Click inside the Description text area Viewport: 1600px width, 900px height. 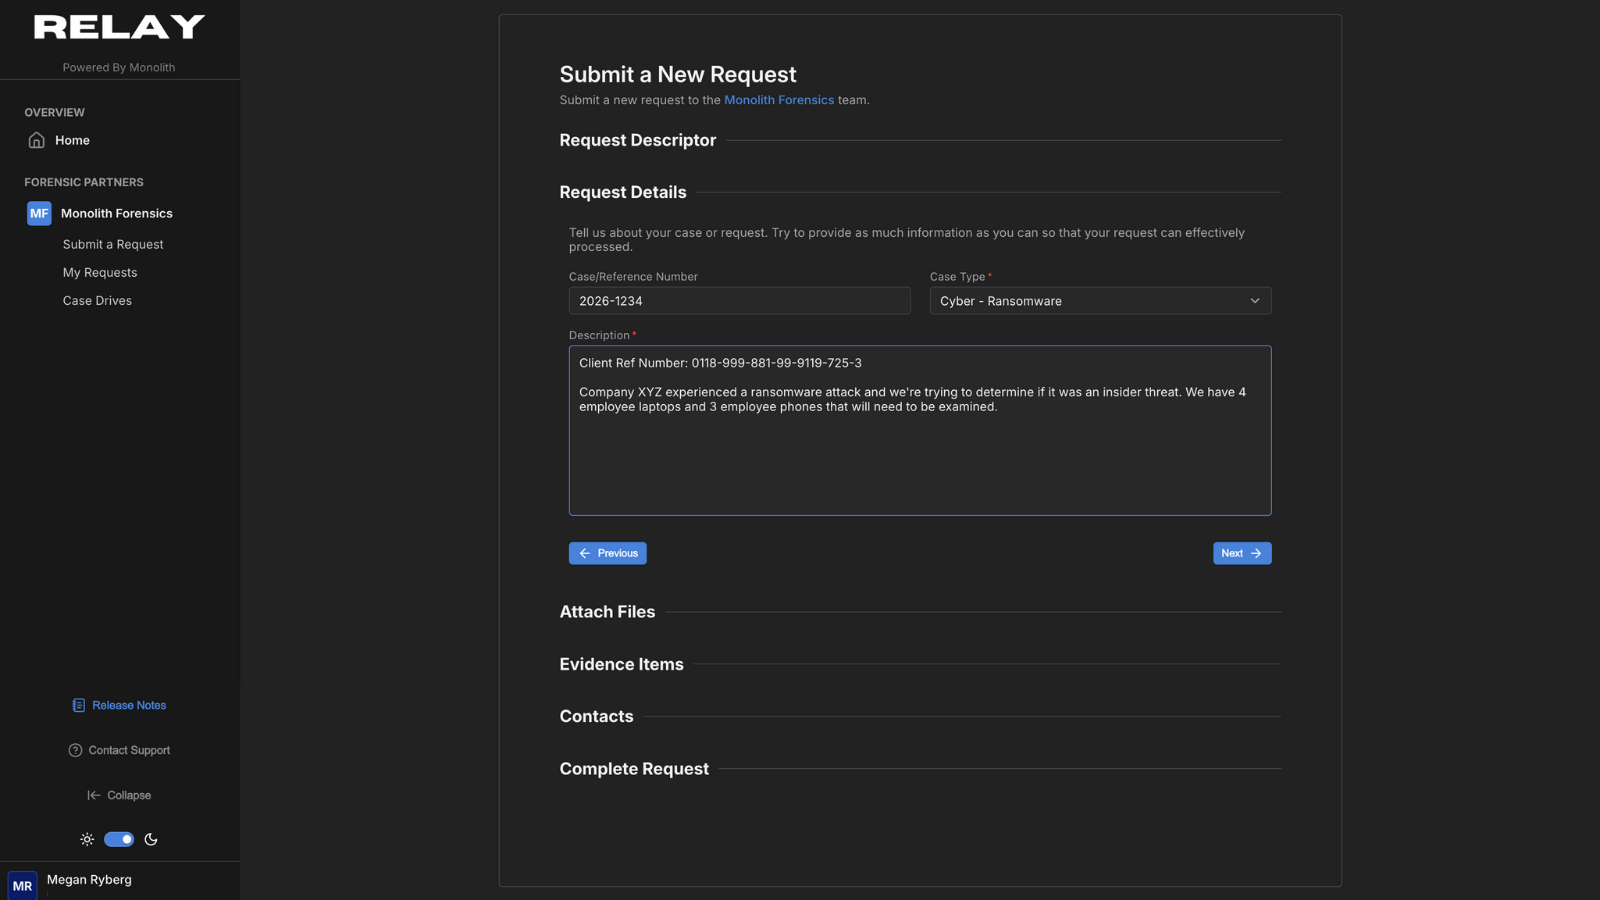point(920,431)
